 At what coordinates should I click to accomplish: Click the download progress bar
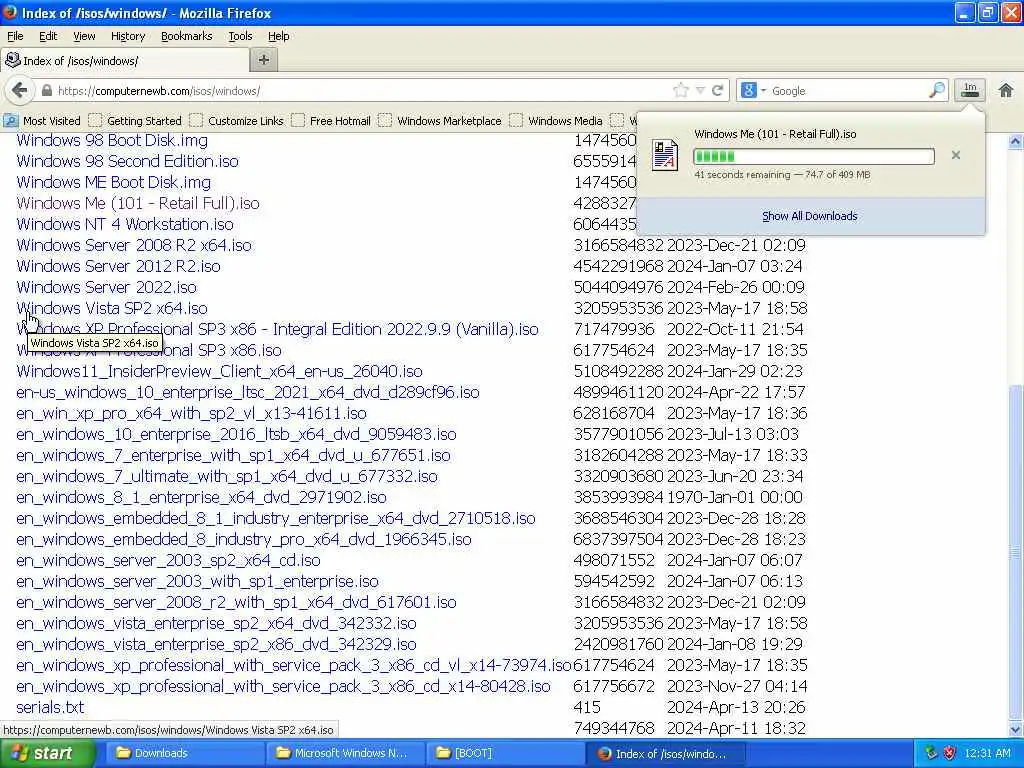point(814,156)
